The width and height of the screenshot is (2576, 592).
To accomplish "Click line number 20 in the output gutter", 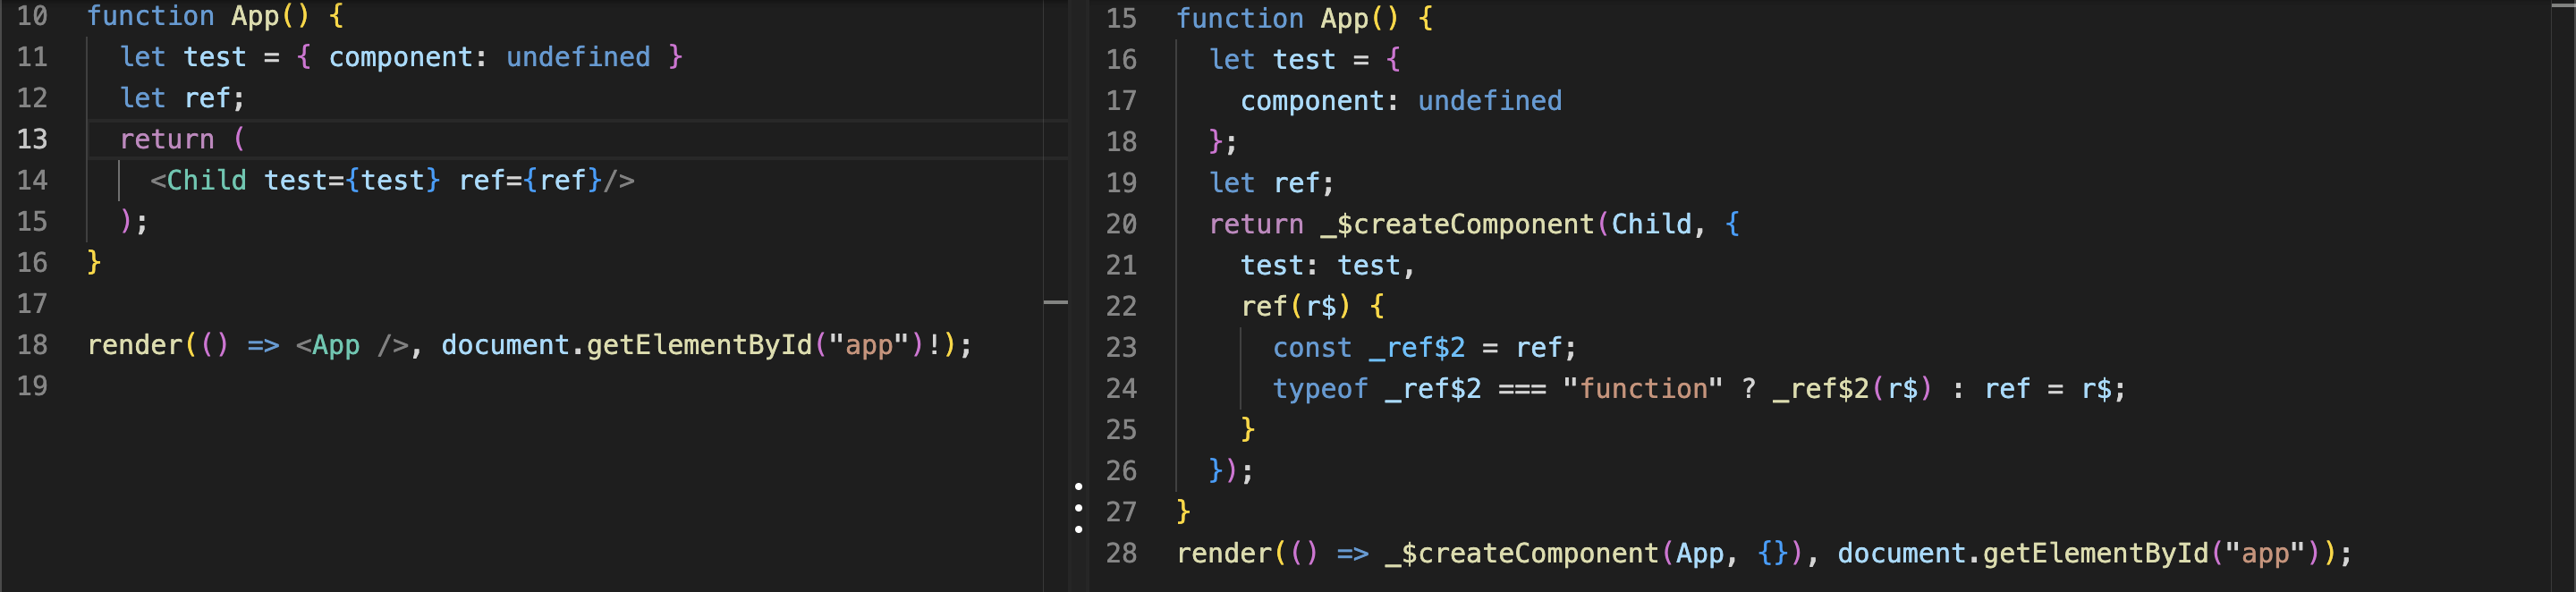I will point(1121,224).
